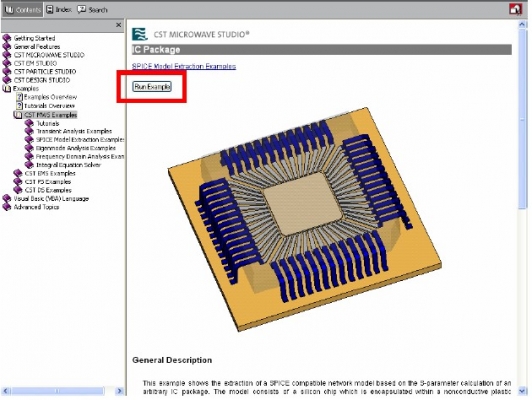The height and width of the screenshot is (400, 532).
Task: Click the Frequency Domain Analysis book icon
Action: [29, 156]
